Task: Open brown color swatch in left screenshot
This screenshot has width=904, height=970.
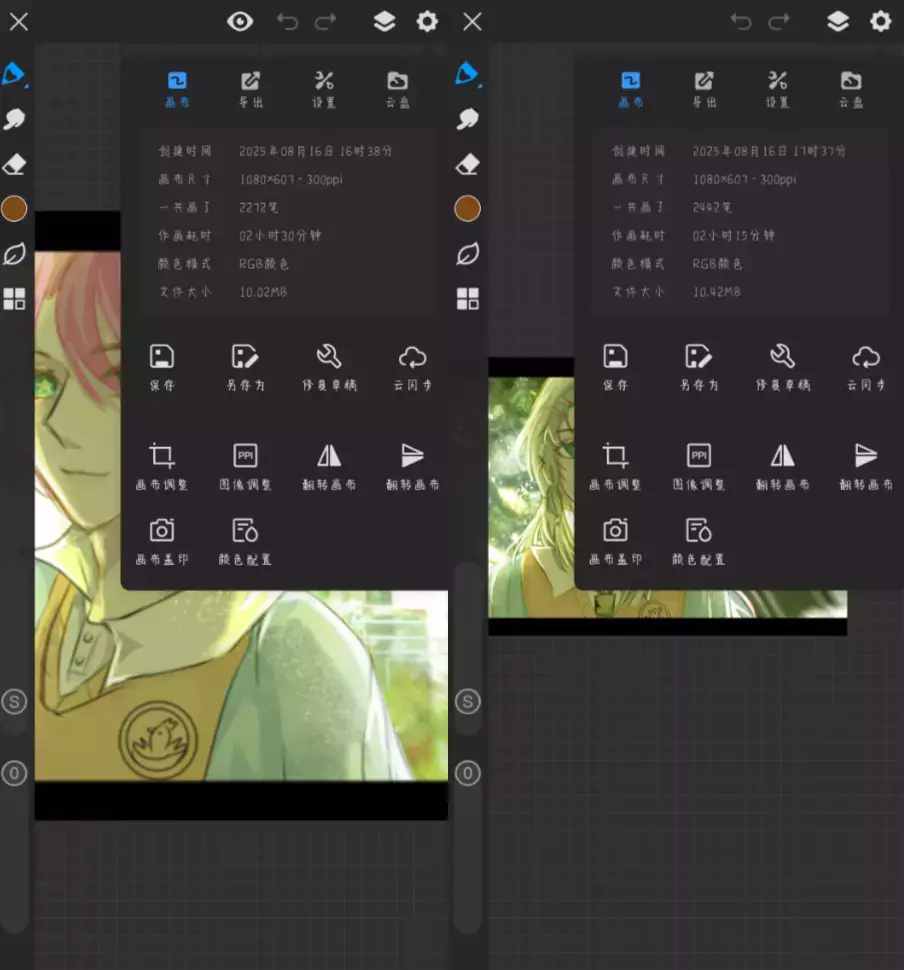Action: 14,208
